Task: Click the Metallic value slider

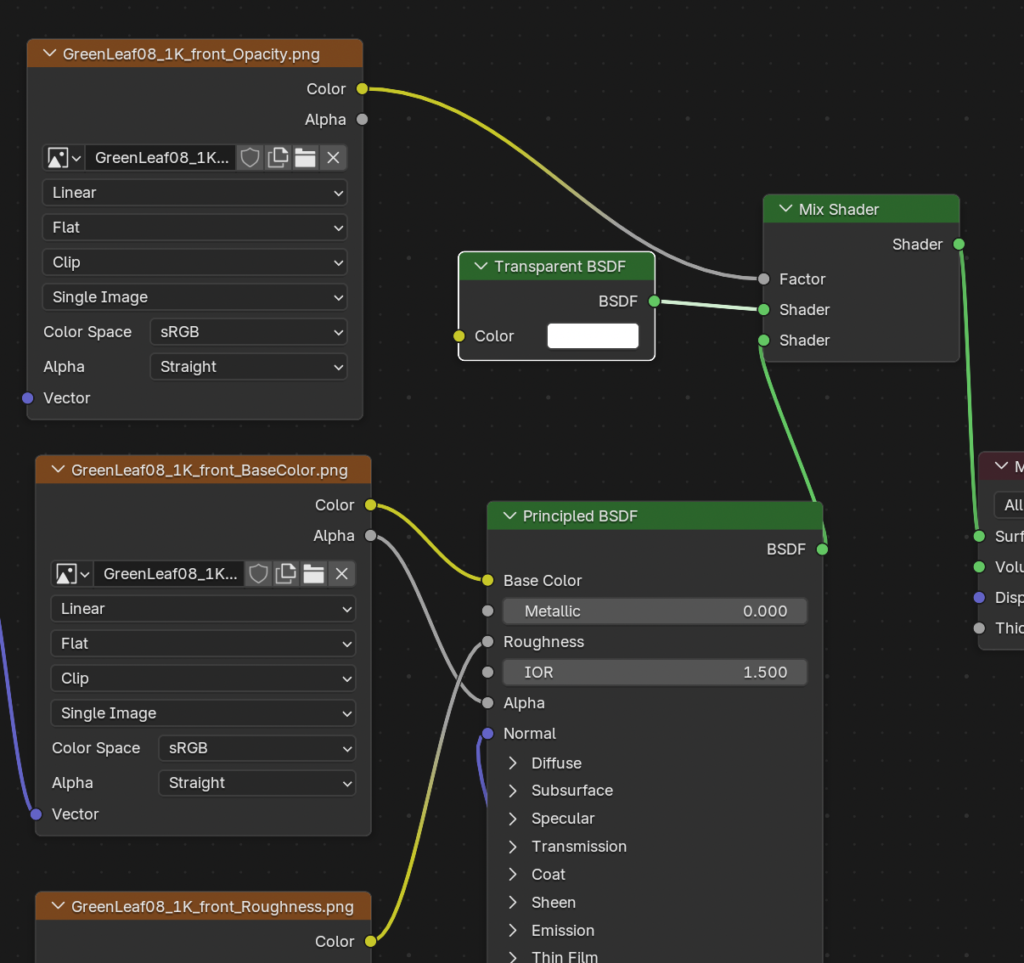Action: click(x=654, y=611)
